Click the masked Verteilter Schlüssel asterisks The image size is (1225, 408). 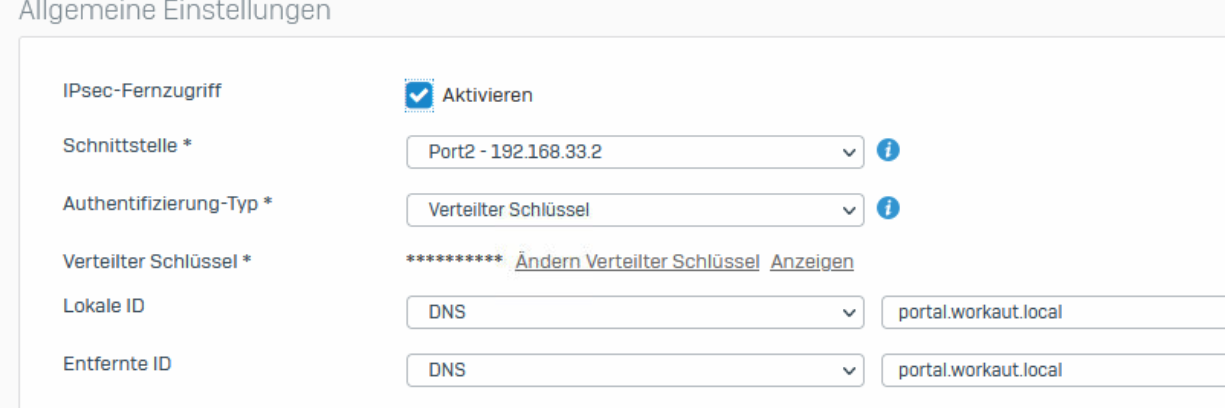454,262
